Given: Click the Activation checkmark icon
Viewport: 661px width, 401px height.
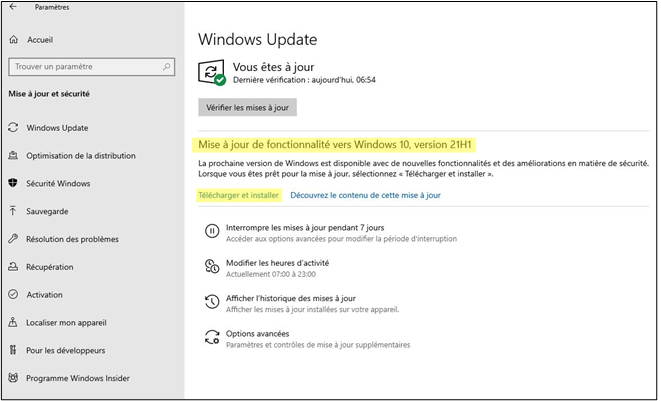Looking at the screenshot, I should tap(13, 295).
